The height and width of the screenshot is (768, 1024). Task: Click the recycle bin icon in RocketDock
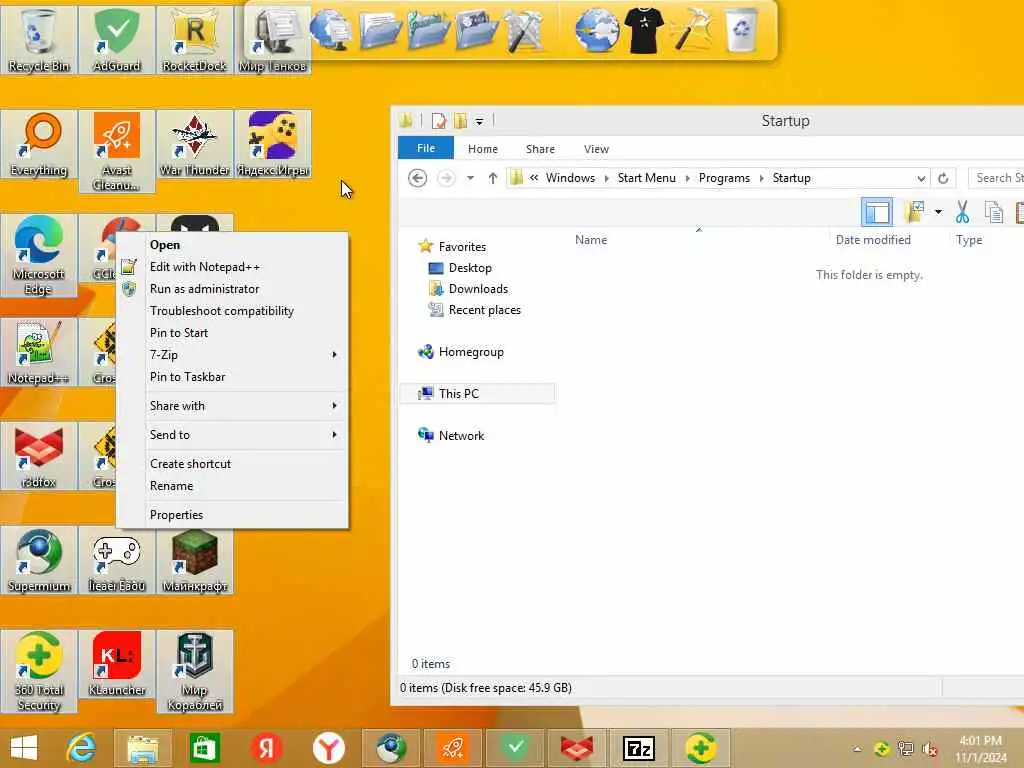point(742,30)
